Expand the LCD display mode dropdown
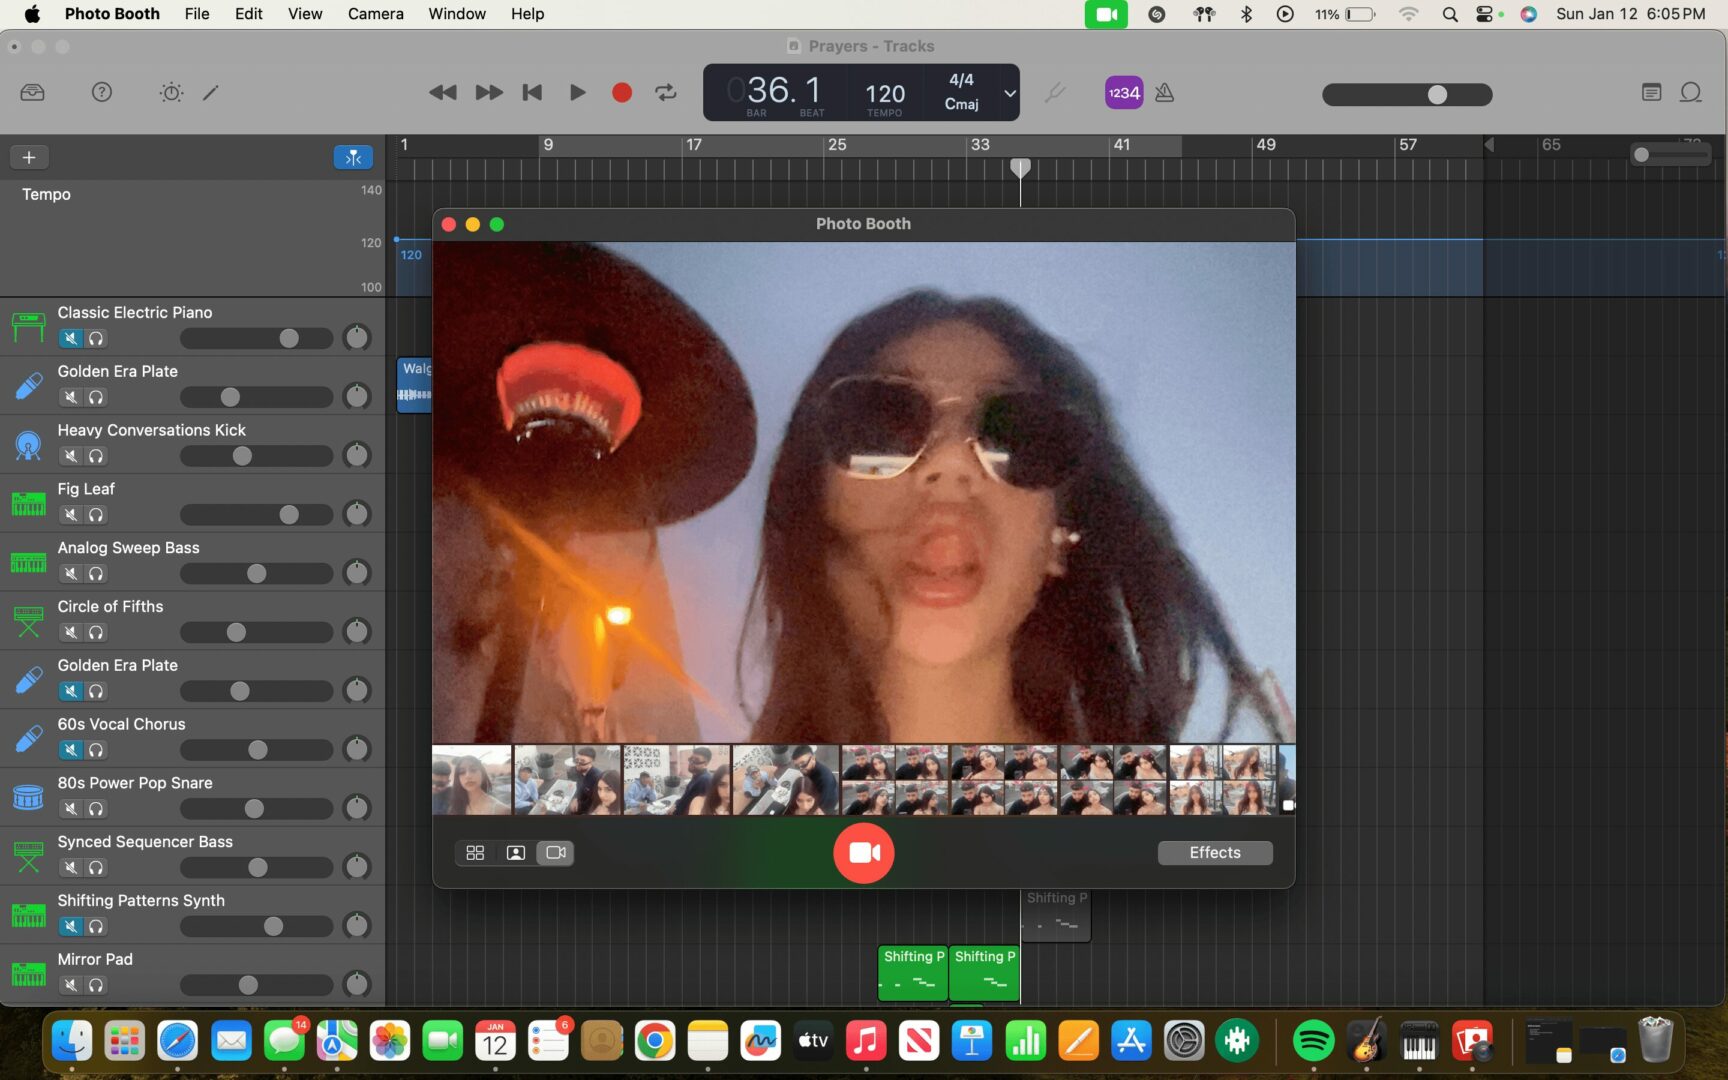Screen dimensions: 1728x1080 (x=1010, y=93)
